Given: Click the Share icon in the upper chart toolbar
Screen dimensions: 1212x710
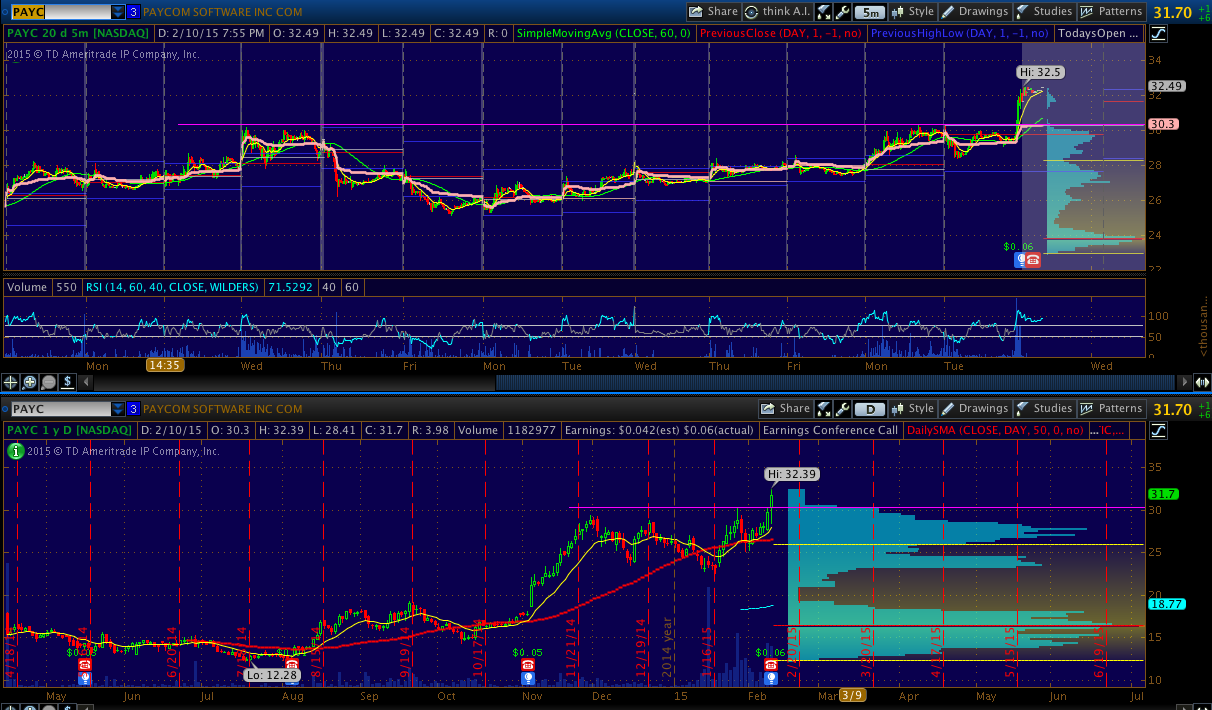Looking at the screenshot, I should [x=713, y=12].
